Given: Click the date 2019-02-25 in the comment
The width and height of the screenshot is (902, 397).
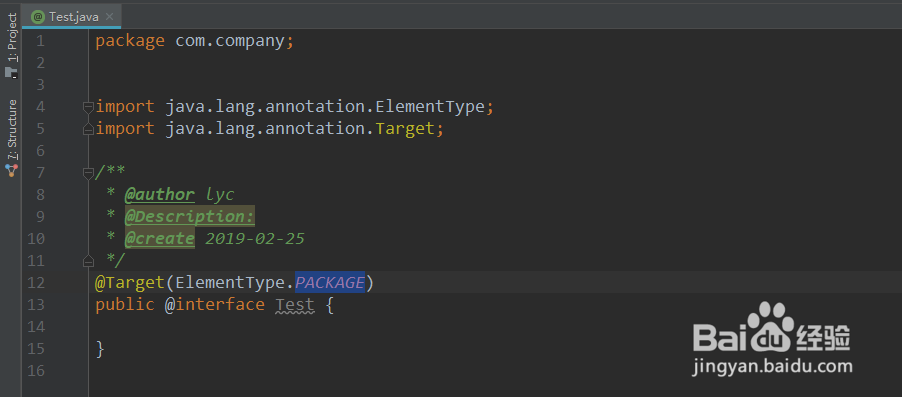Looking at the screenshot, I should point(255,238).
